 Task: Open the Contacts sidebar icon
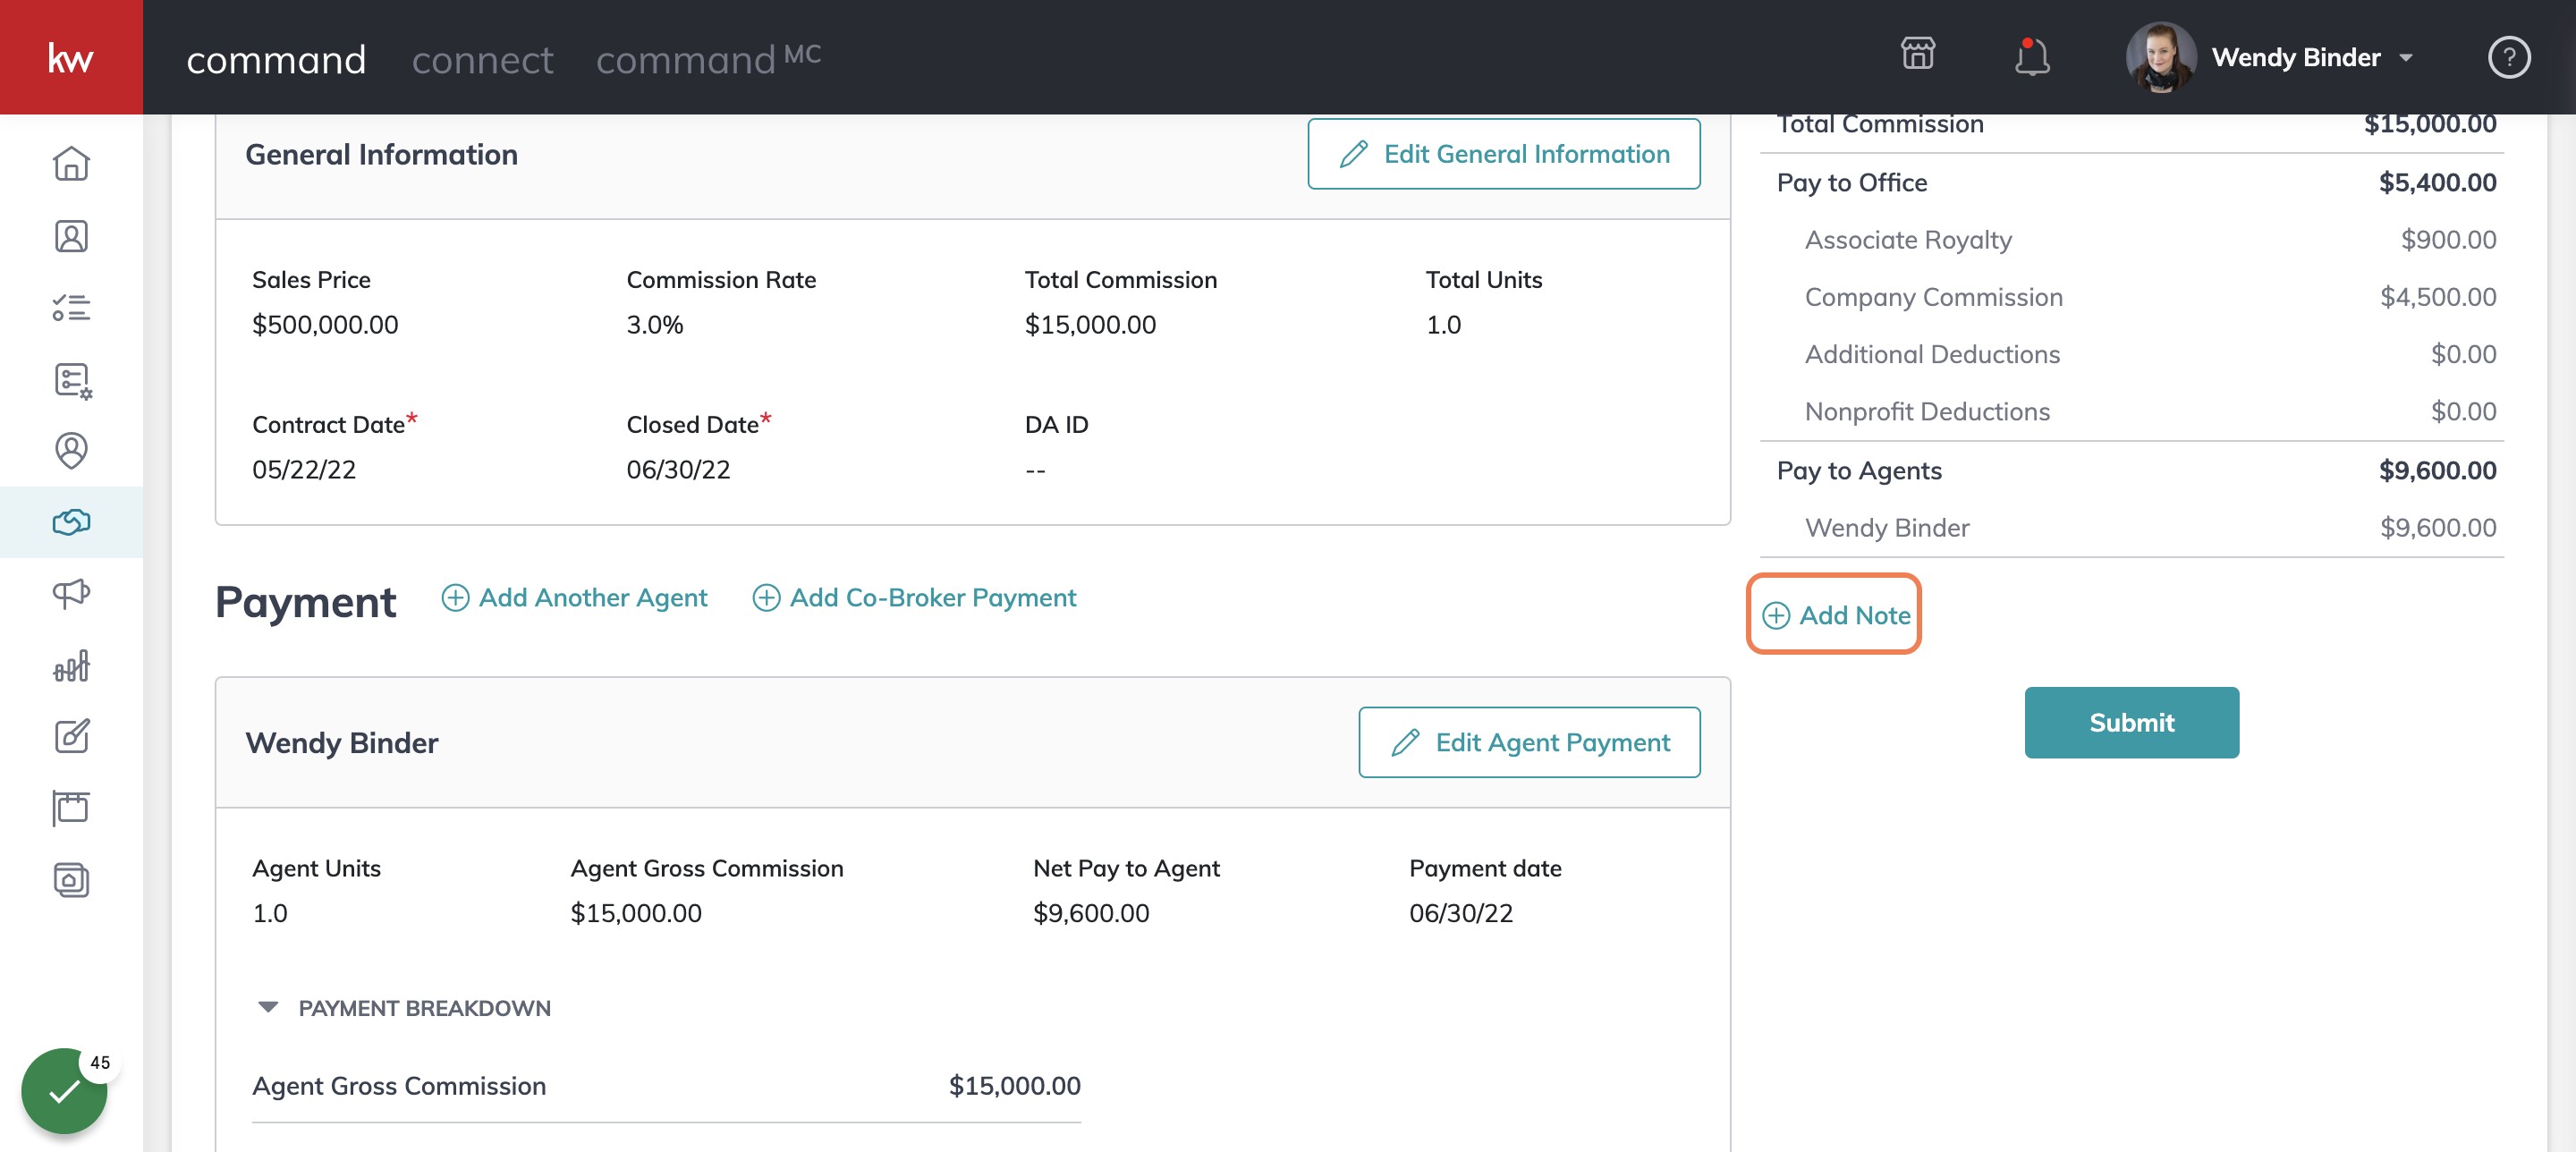coord(71,236)
